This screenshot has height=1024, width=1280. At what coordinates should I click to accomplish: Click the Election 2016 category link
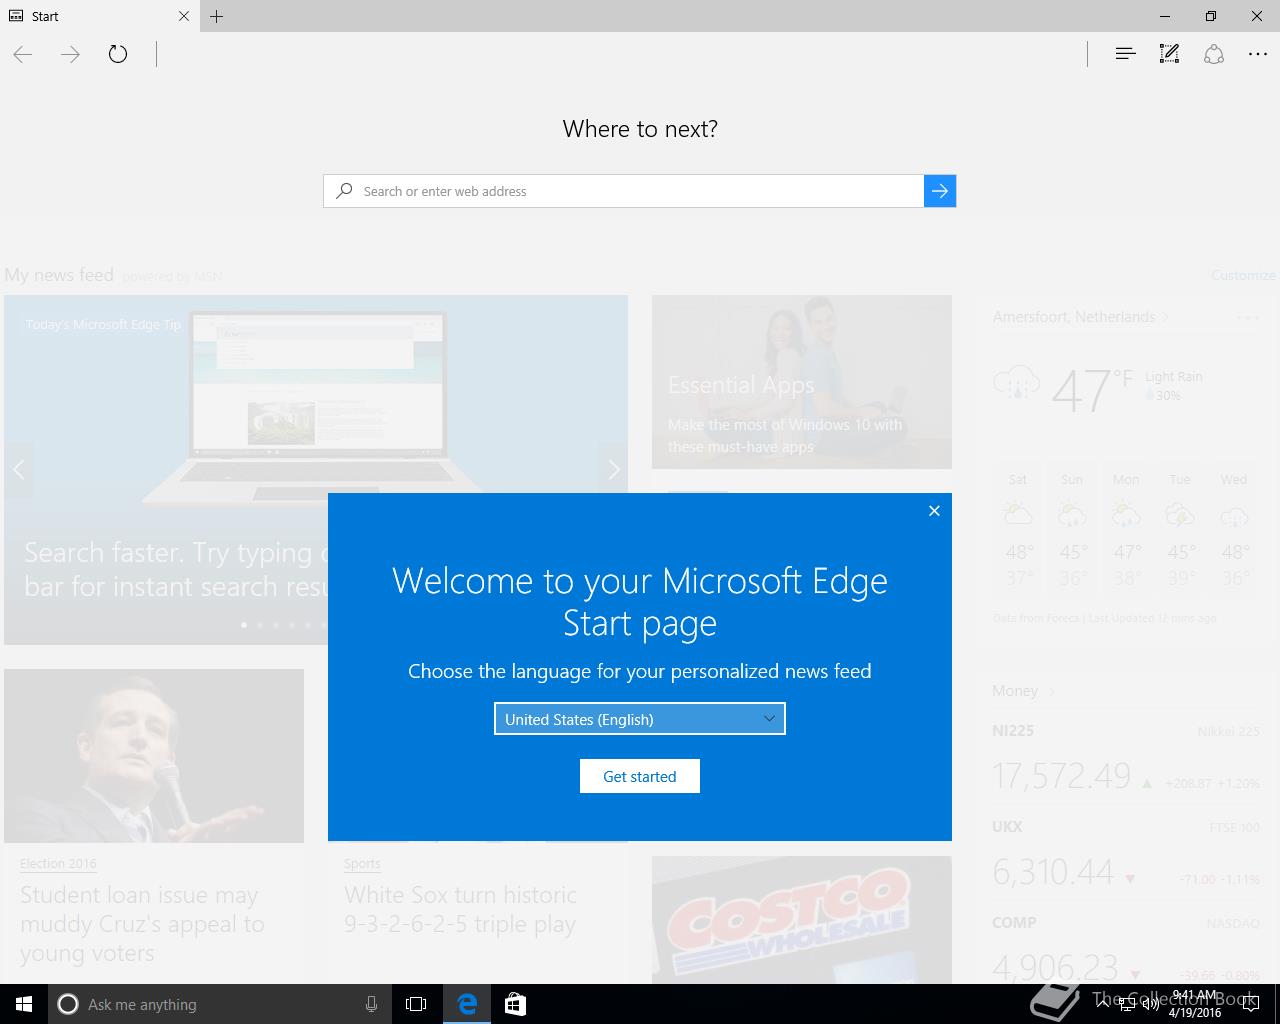pyautogui.click(x=58, y=863)
